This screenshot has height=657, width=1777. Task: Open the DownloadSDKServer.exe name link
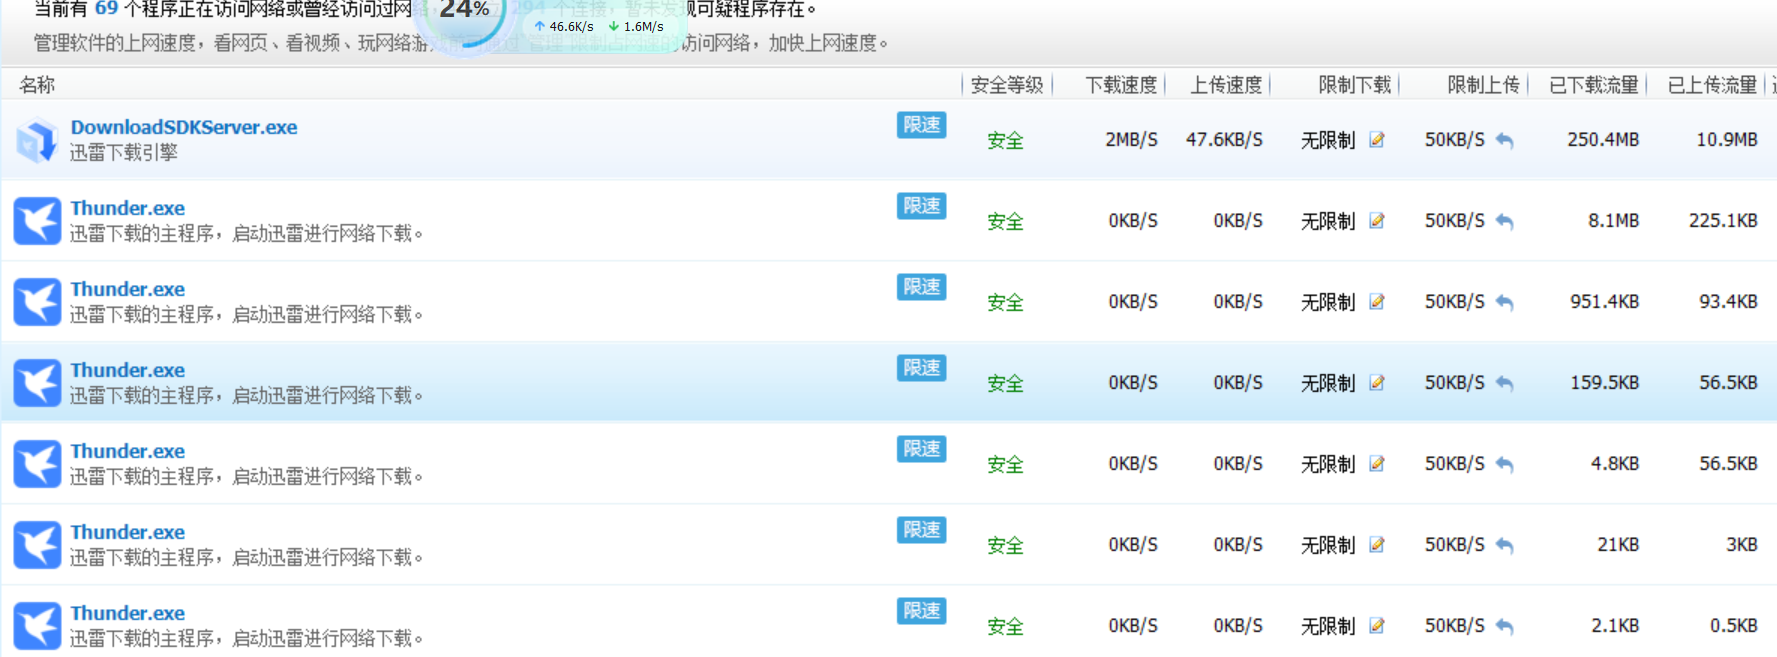pyautogui.click(x=183, y=127)
